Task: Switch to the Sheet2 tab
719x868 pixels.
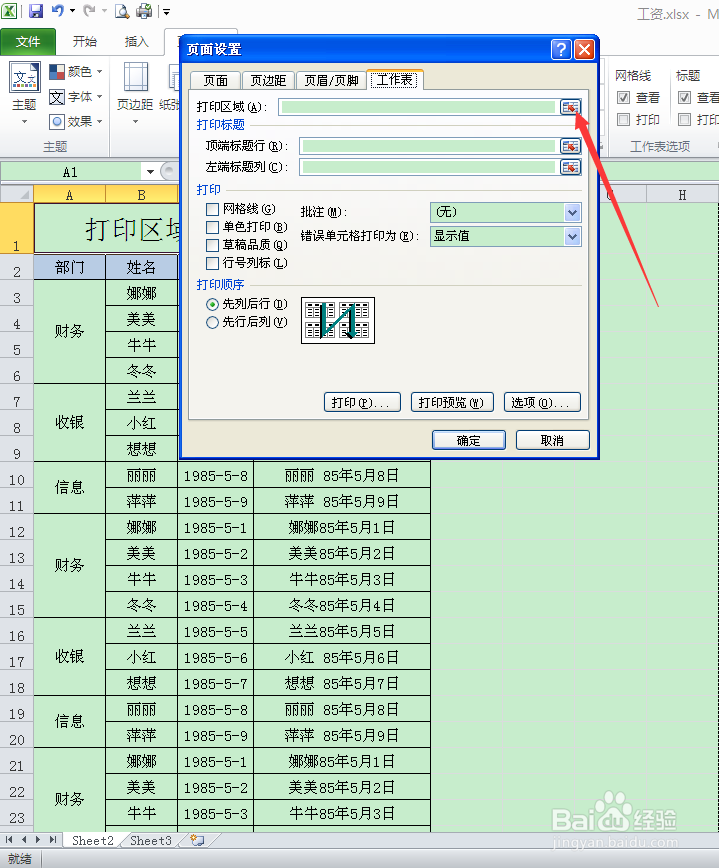Action: pos(92,840)
